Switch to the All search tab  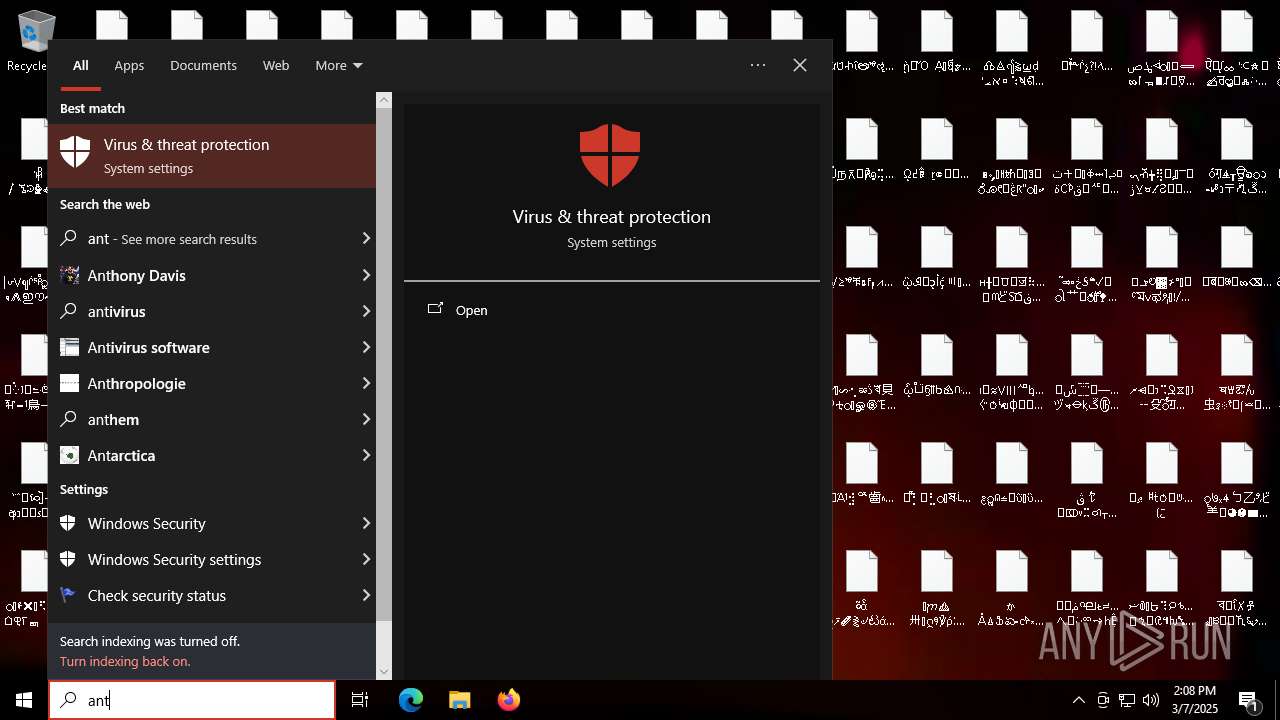coord(80,65)
